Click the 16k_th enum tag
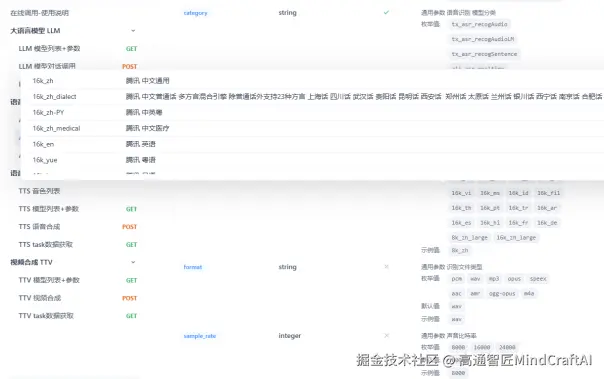This screenshot has width=604, height=379. (x=461, y=208)
